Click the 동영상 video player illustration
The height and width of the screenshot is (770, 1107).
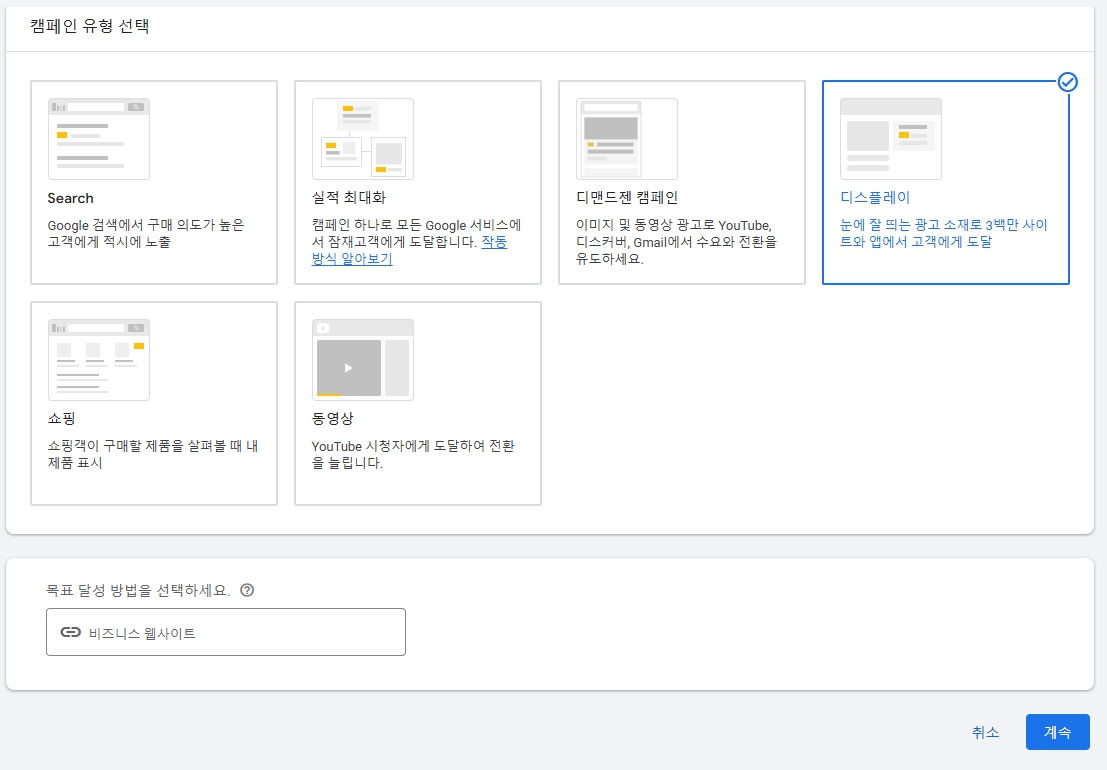363,360
